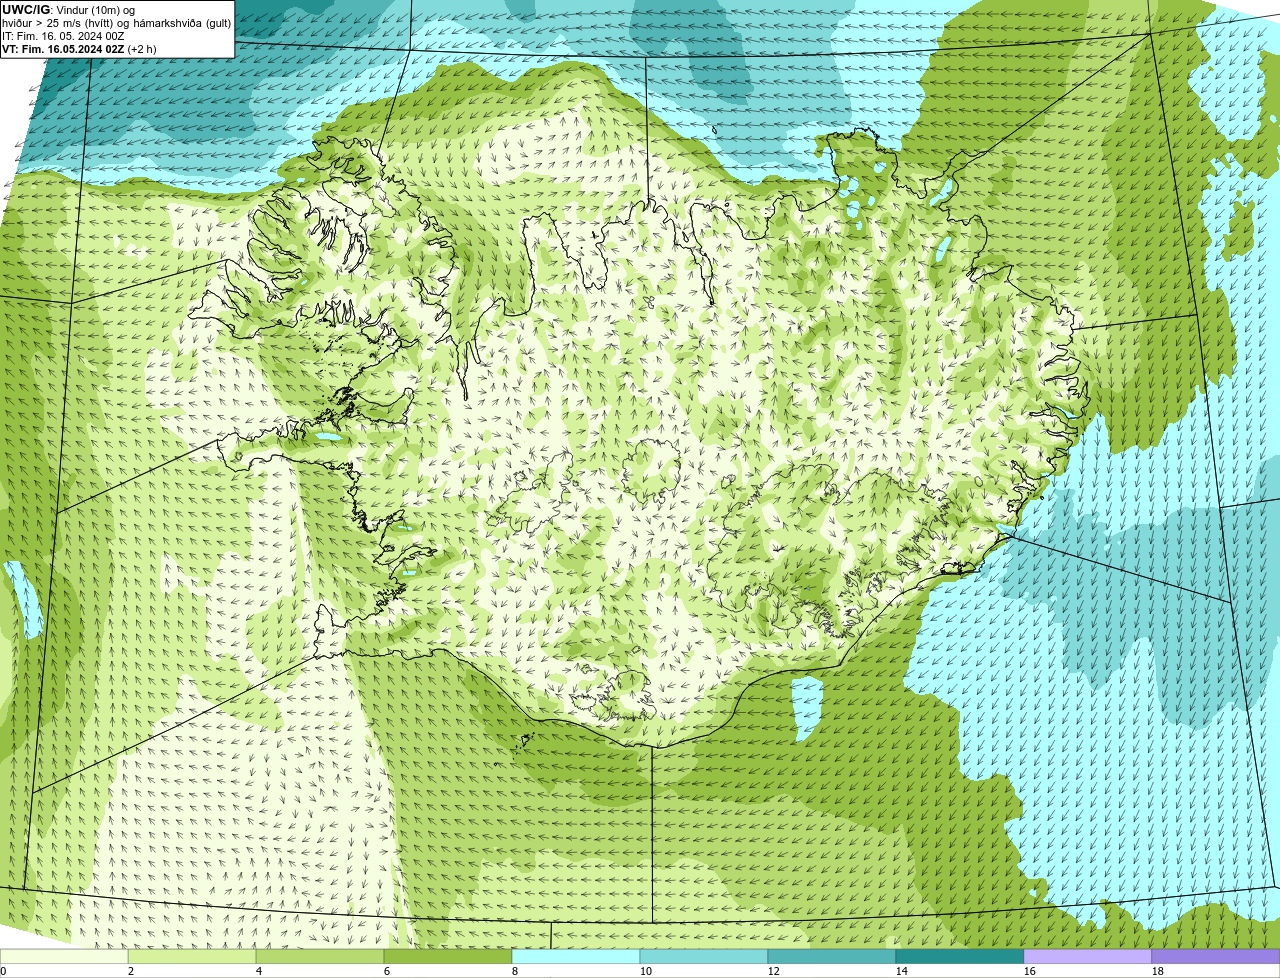Click the legend scale label "0"

pyautogui.click(x=3, y=971)
